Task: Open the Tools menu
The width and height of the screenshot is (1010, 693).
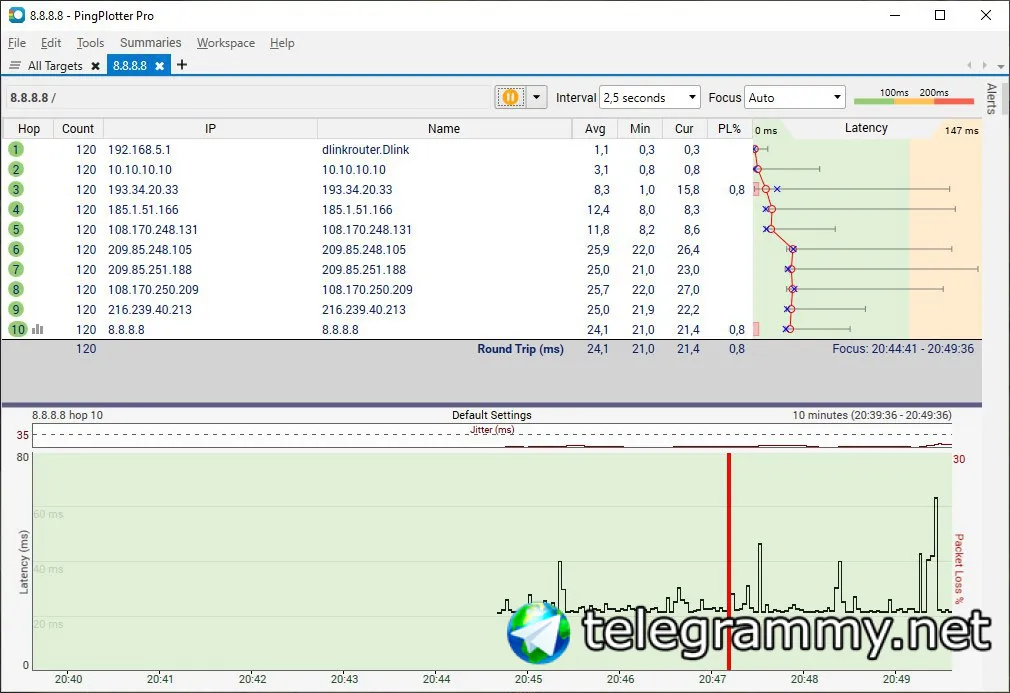Action: pos(90,43)
